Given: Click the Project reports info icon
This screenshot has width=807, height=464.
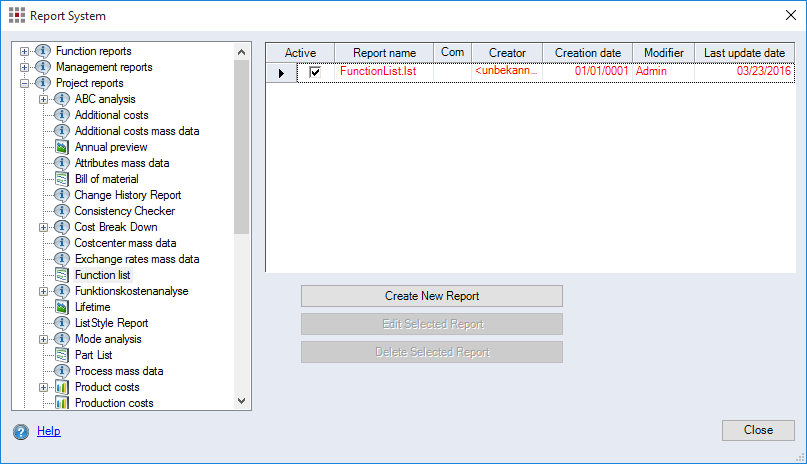Looking at the screenshot, I should tap(43, 83).
